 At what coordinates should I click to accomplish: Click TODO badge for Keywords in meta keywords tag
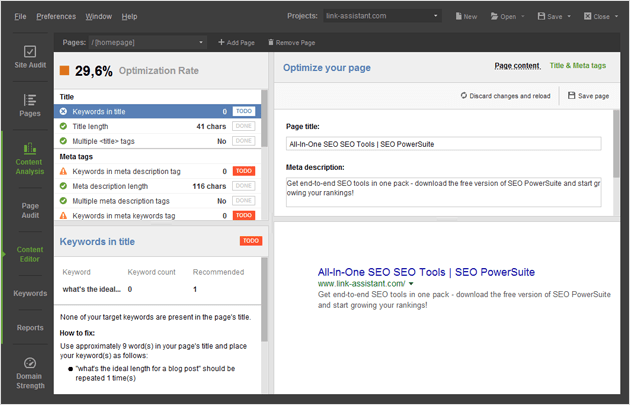(243, 216)
